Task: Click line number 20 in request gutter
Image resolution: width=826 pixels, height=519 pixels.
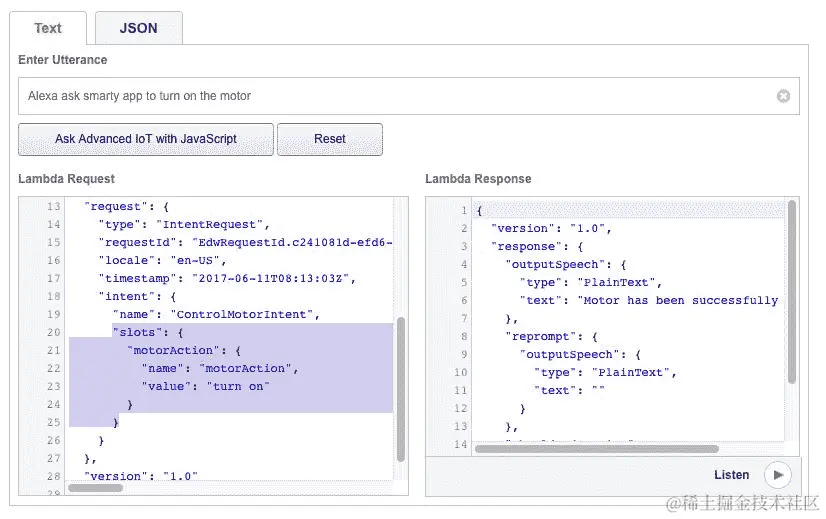Action: pyautogui.click(x=53, y=332)
